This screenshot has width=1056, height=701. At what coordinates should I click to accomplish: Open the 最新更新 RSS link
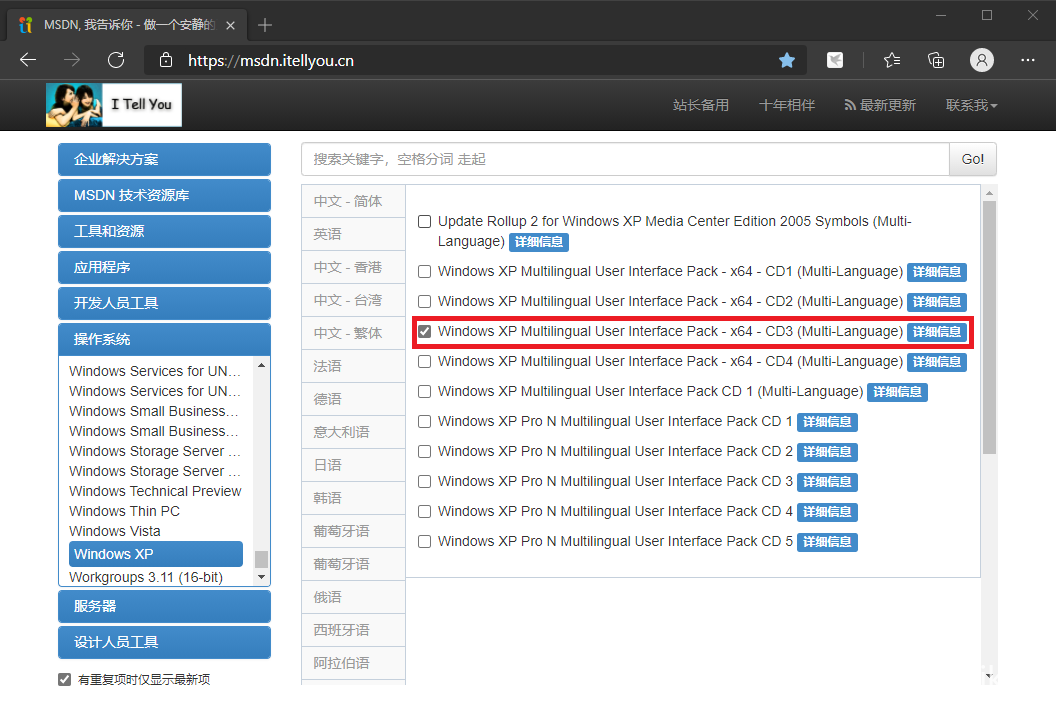[880, 105]
